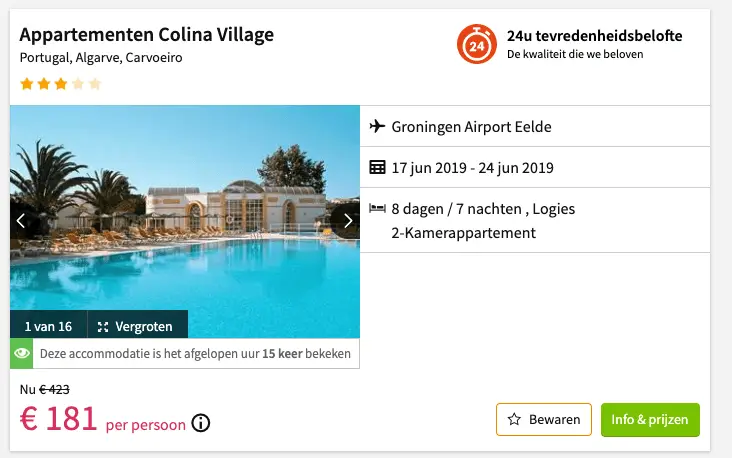The height and width of the screenshot is (458, 732).
Task: Click the orange 24u stopwatch icon
Action: 477,44
